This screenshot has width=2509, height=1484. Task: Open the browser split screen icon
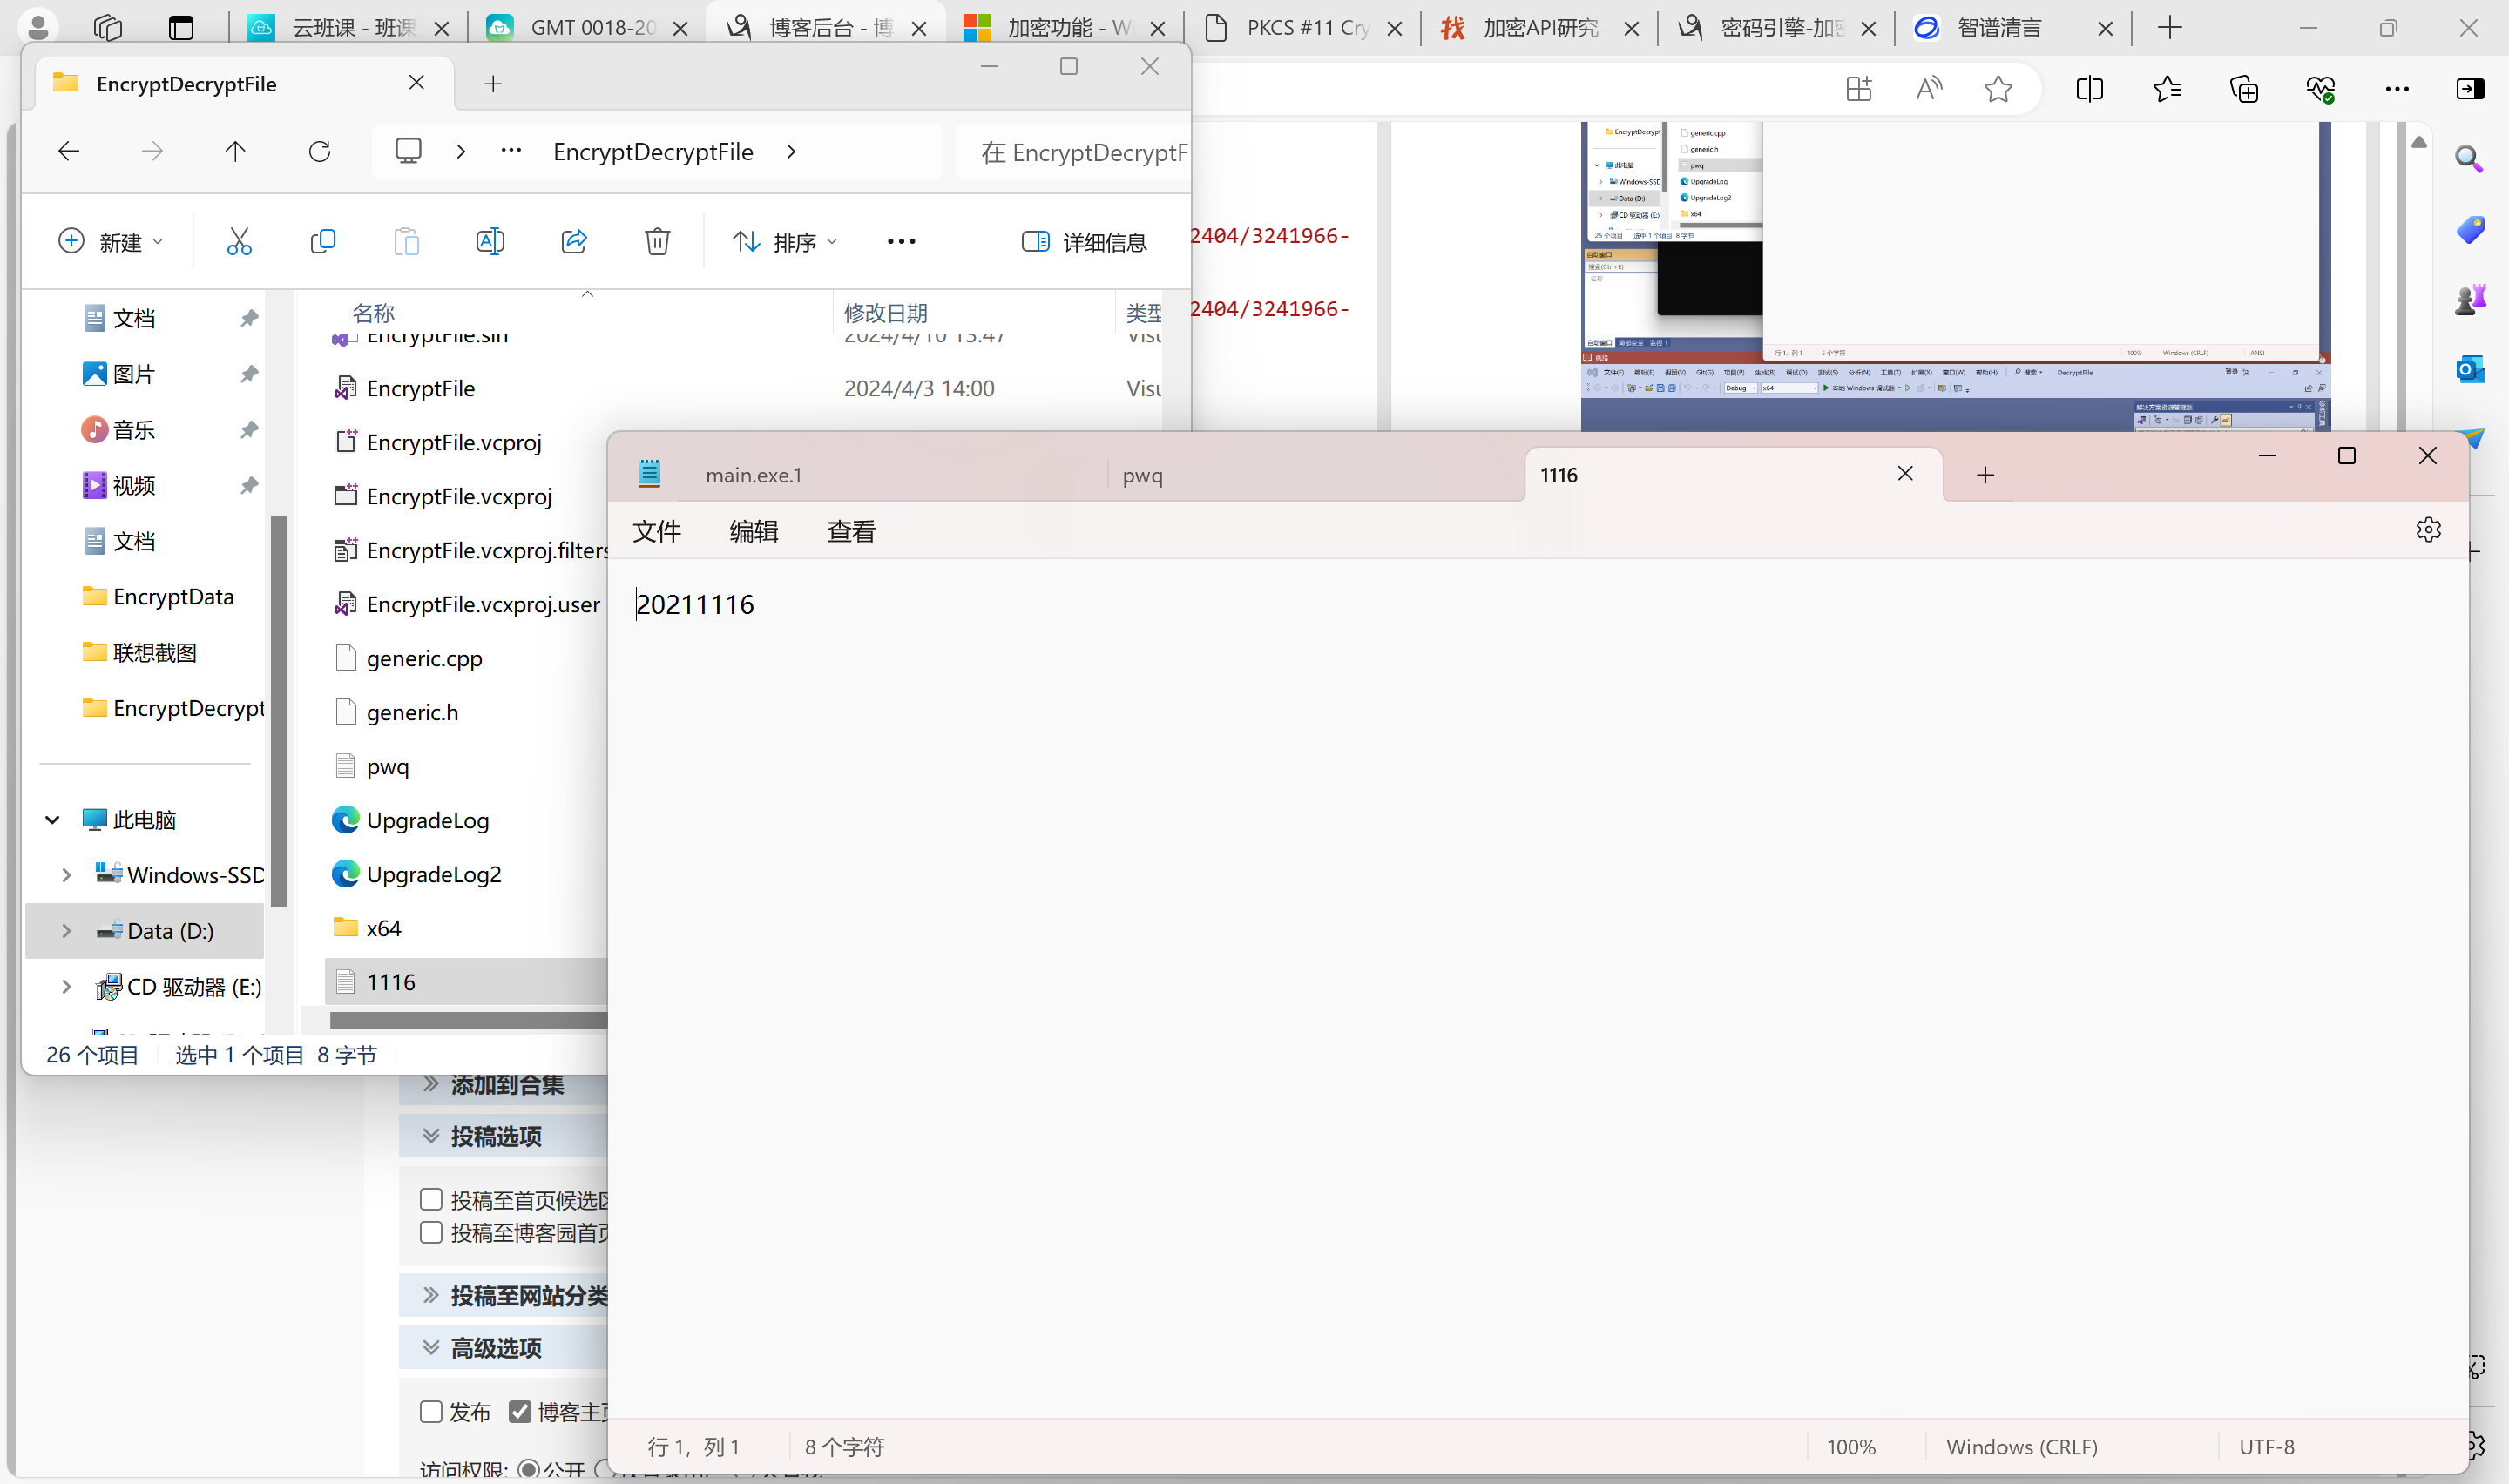pyautogui.click(x=2089, y=89)
